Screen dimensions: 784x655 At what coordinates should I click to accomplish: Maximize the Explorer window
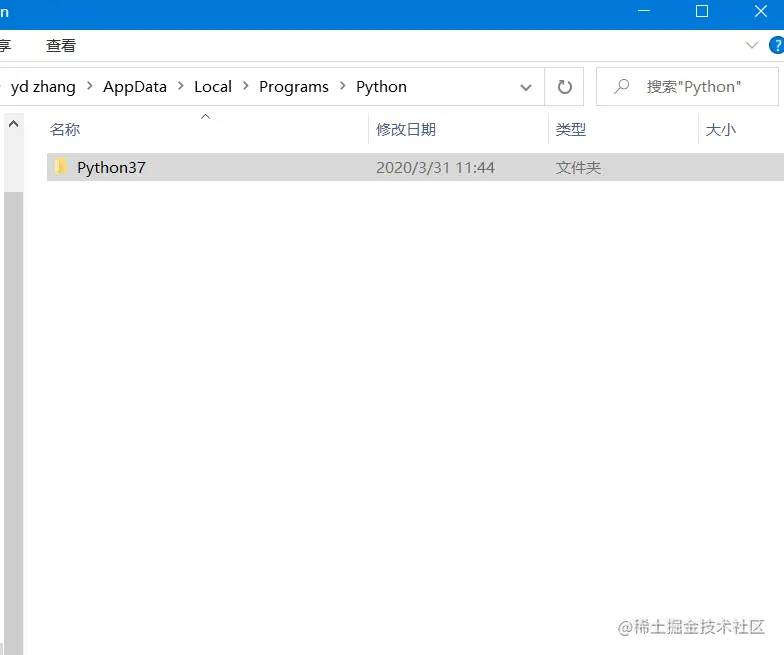coord(702,11)
